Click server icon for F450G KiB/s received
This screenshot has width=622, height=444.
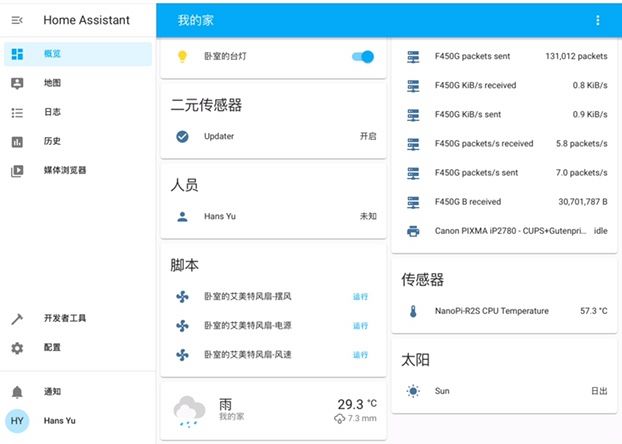(x=413, y=86)
